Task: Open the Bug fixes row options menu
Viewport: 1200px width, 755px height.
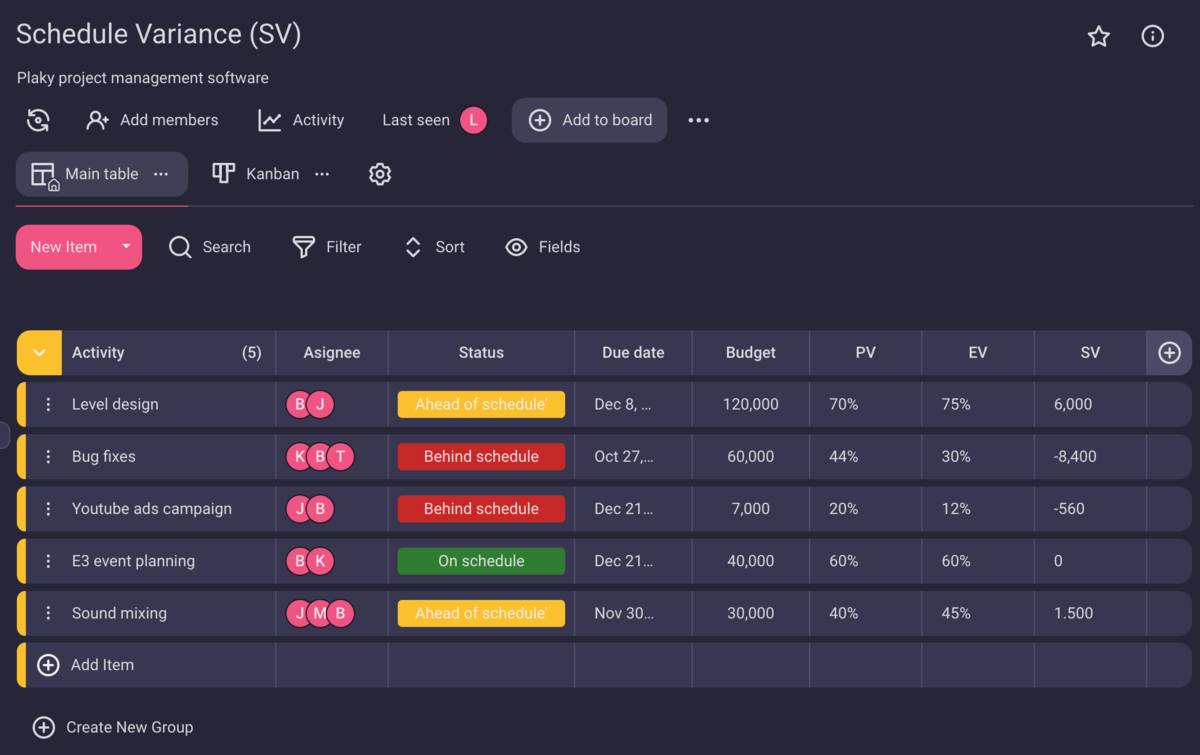Action: (x=48, y=456)
